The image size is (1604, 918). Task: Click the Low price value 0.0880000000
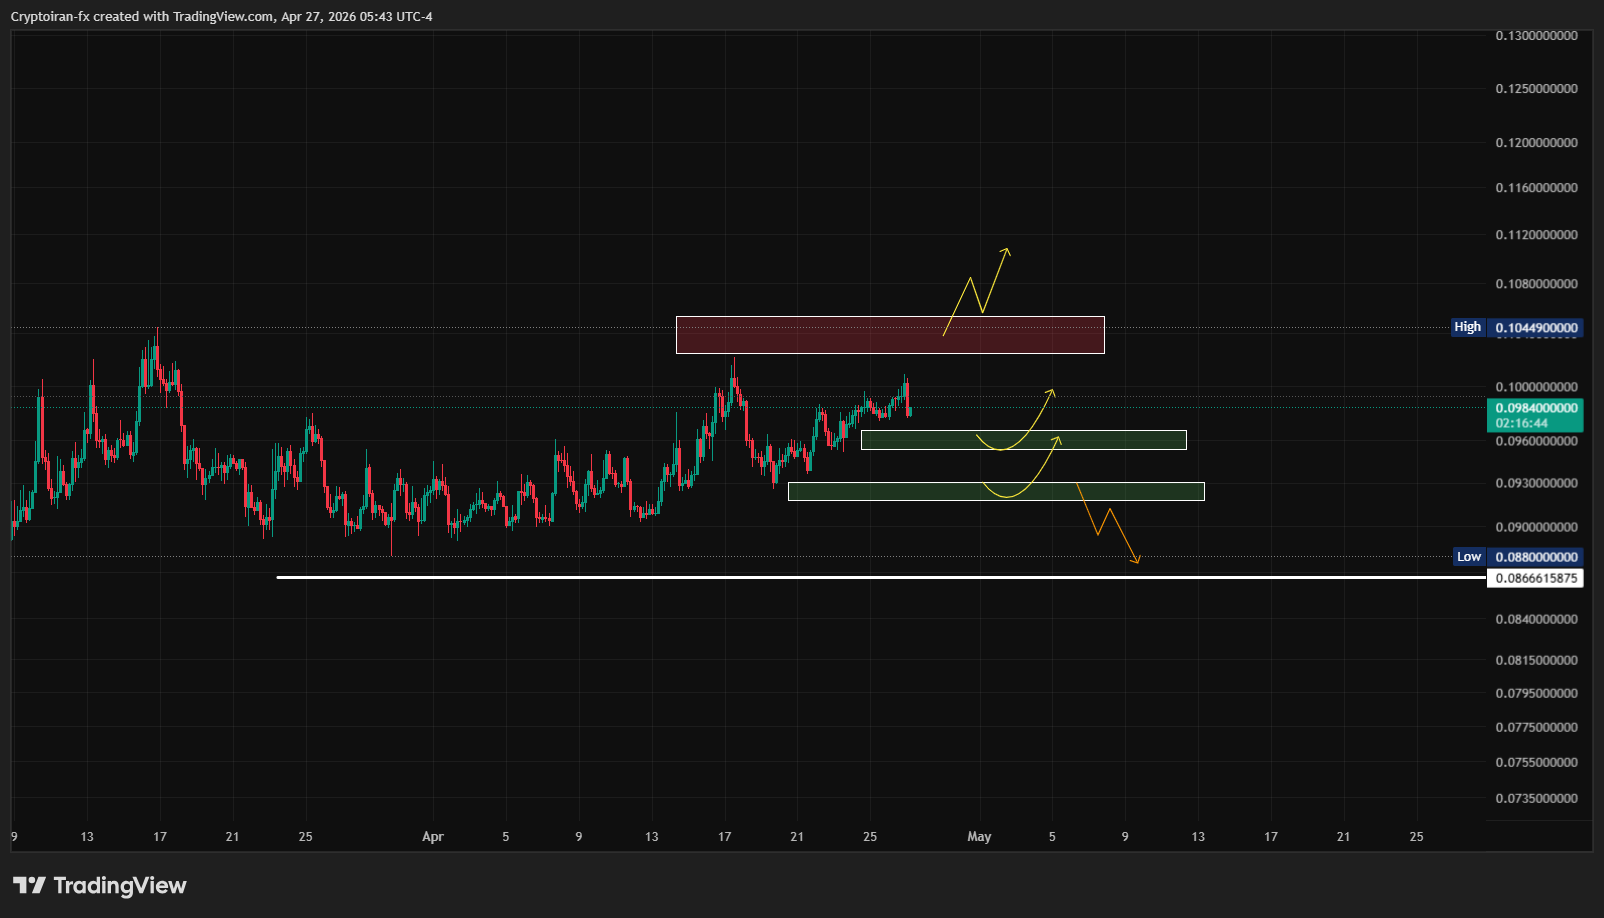tap(1536, 557)
